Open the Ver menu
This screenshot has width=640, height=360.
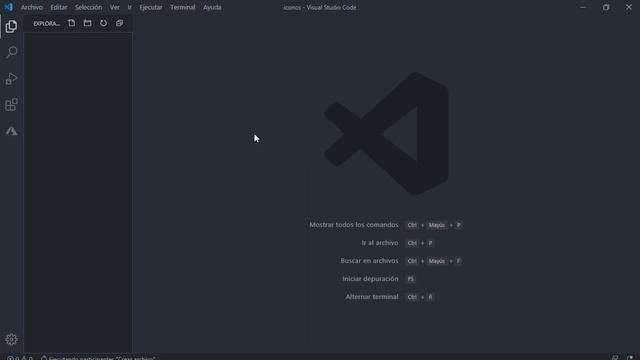point(115,7)
